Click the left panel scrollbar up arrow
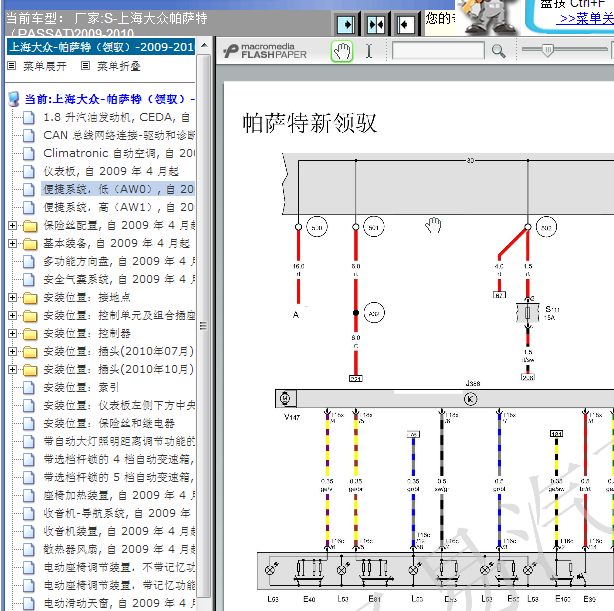Viewport: 614px width, 611px height. 204,45
